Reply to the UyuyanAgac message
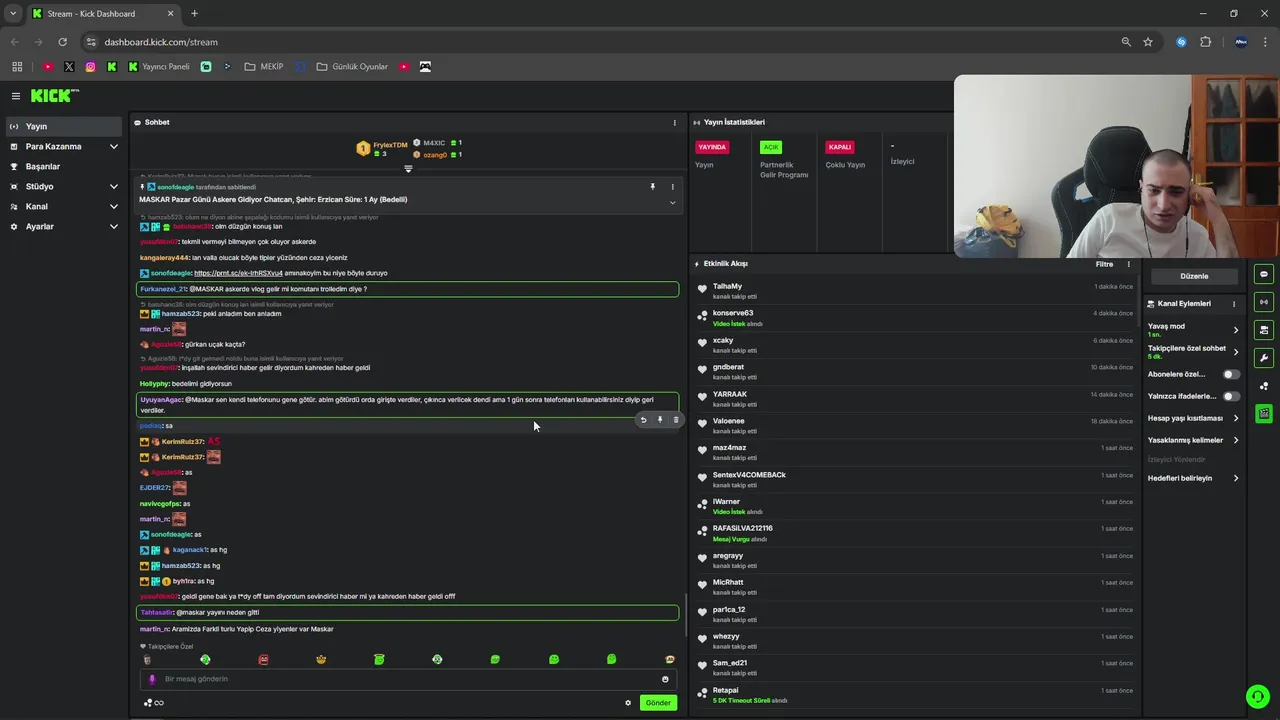Image resolution: width=1280 pixels, height=720 pixels. (x=643, y=420)
